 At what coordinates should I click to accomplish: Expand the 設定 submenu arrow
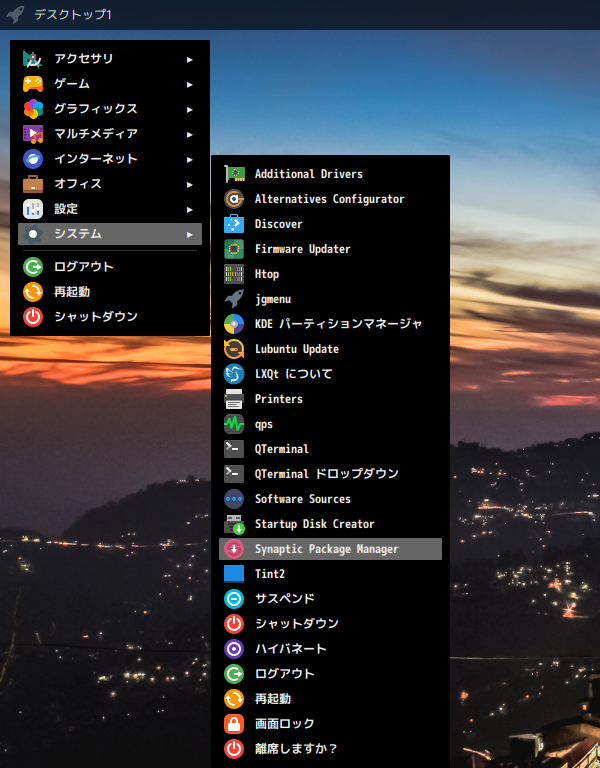coord(190,210)
